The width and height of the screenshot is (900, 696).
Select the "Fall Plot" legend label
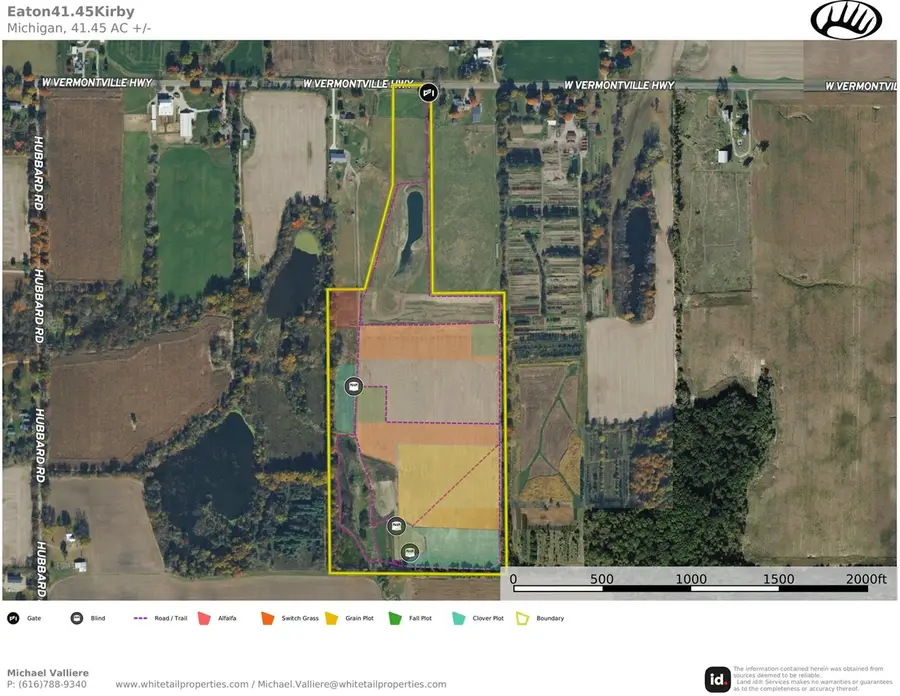pos(421,618)
